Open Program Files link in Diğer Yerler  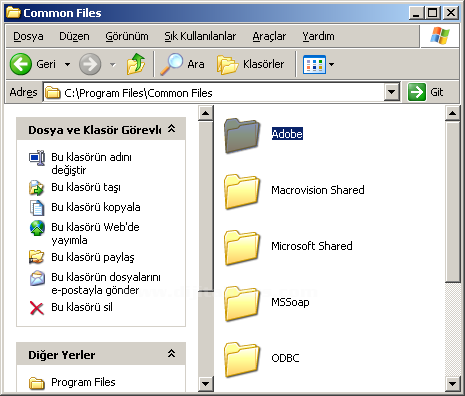(x=83, y=382)
